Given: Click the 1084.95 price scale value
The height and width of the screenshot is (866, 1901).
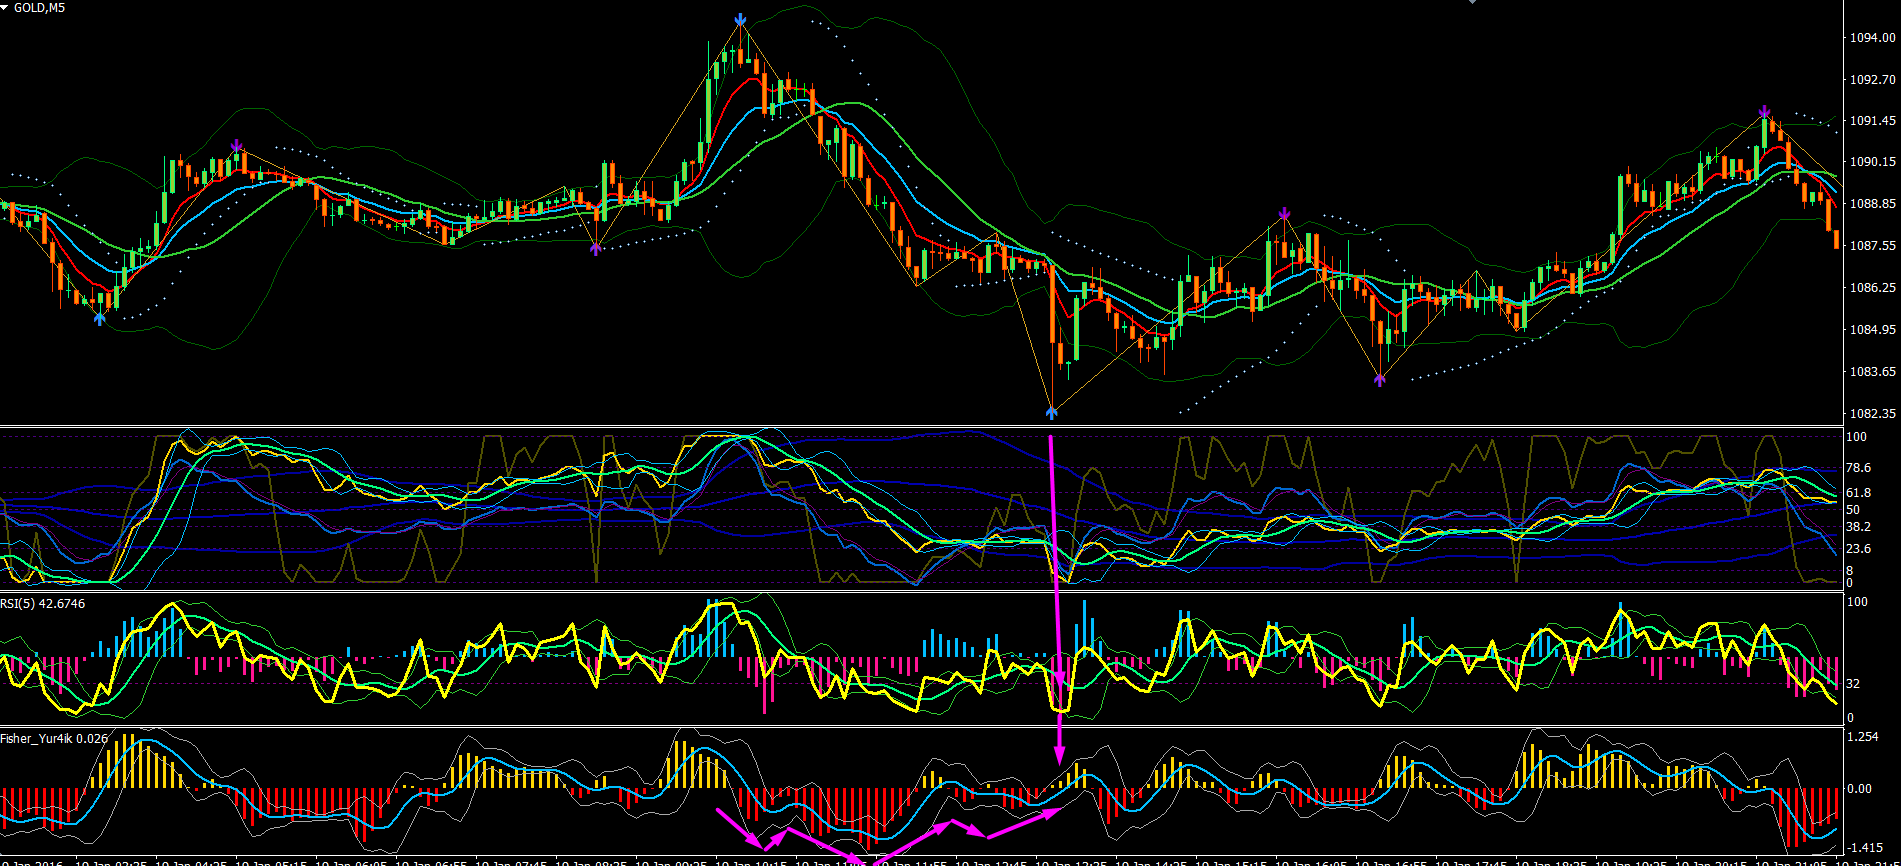Looking at the screenshot, I should coord(1872,330).
